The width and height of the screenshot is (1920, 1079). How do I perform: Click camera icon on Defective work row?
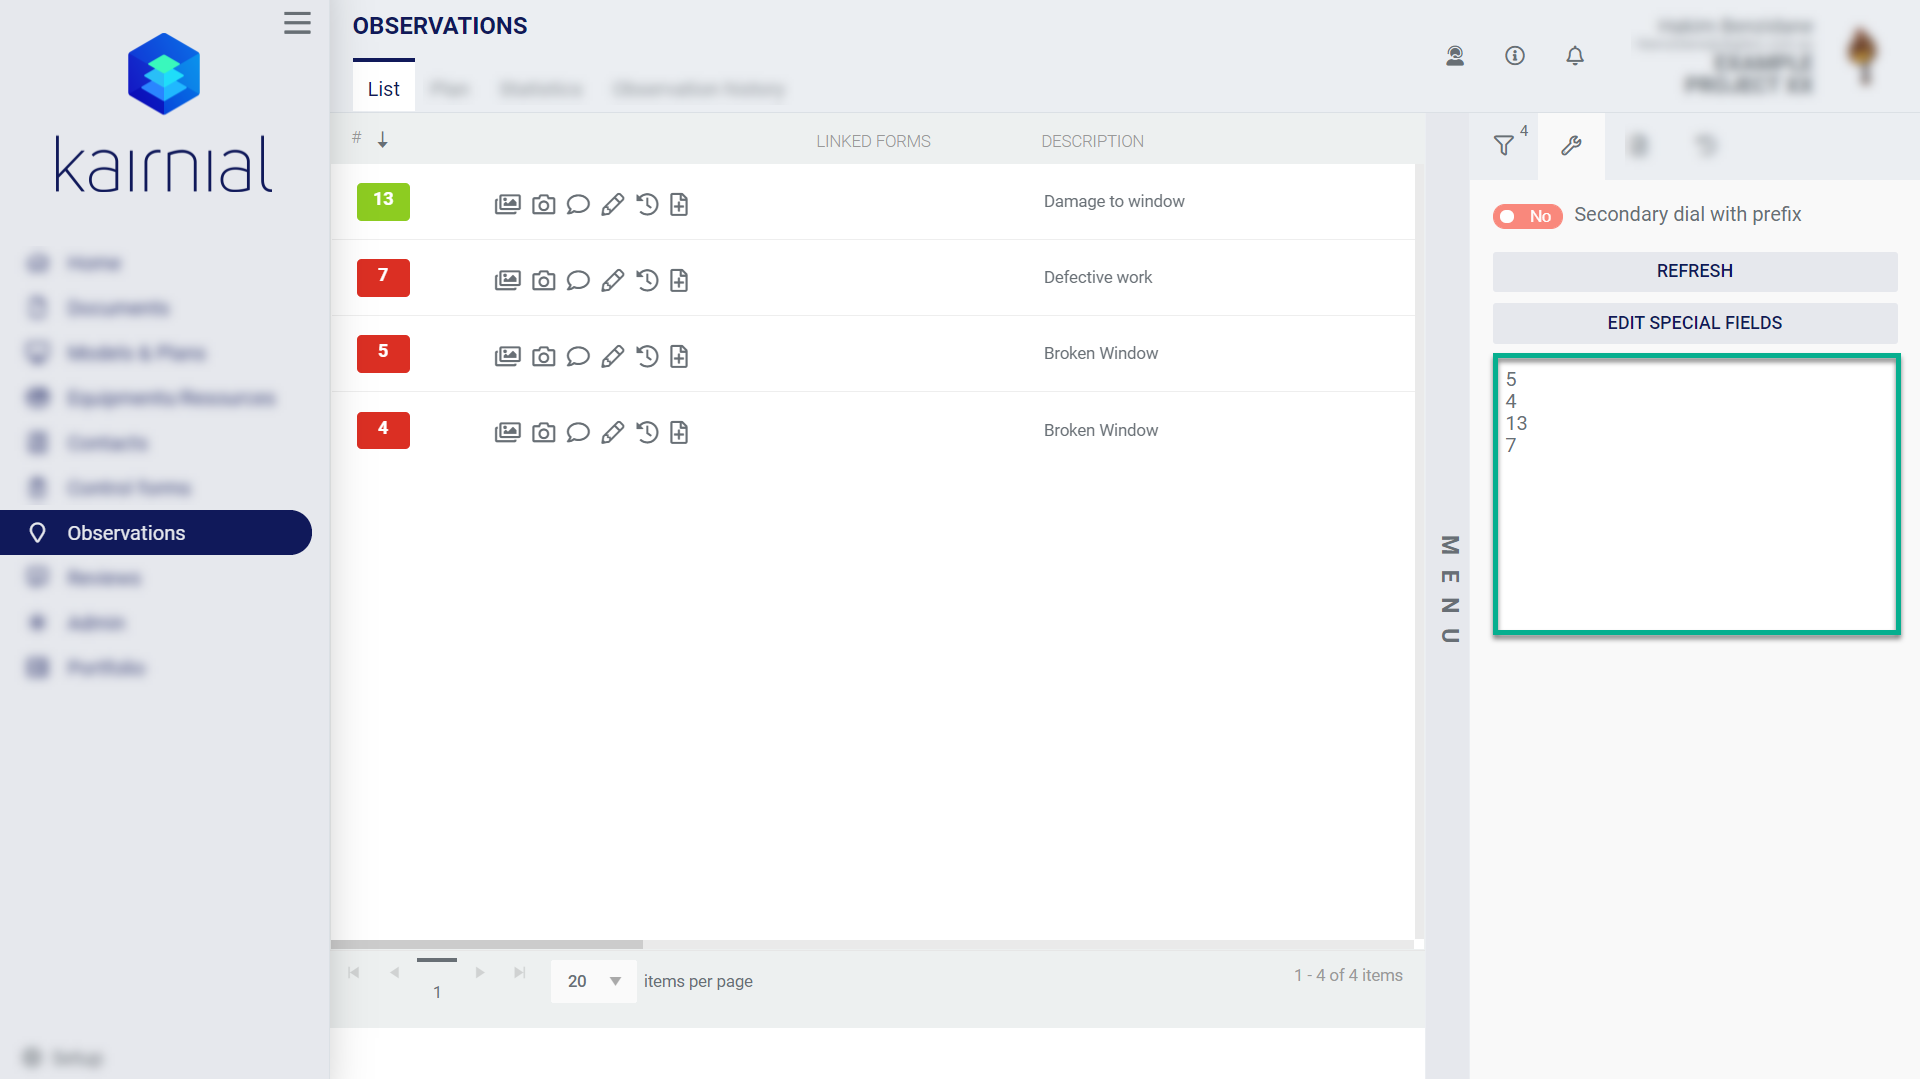point(543,281)
